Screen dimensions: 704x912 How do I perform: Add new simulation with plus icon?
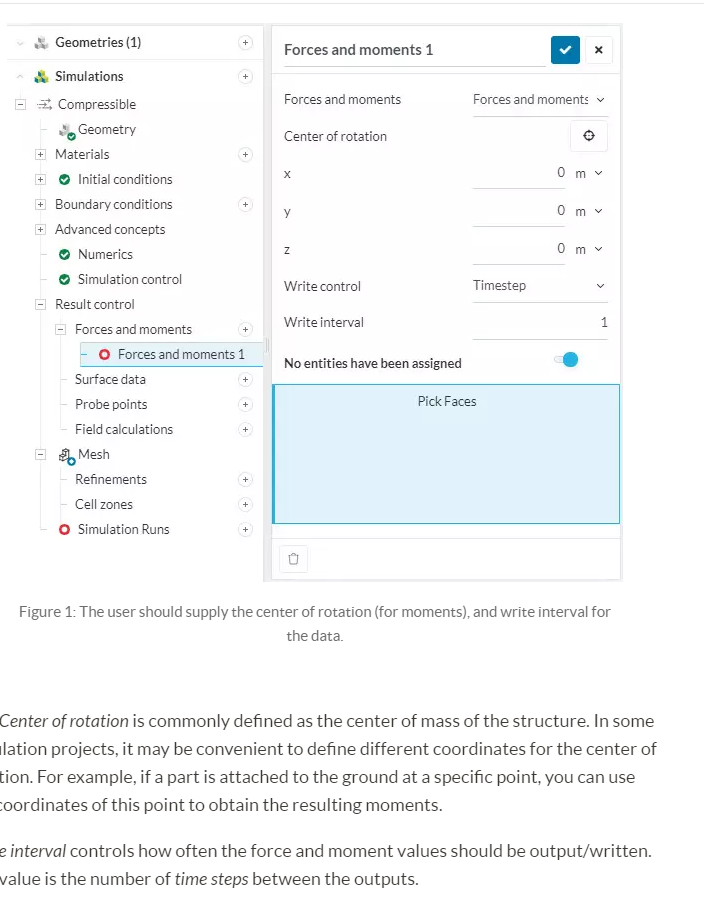pos(245,76)
